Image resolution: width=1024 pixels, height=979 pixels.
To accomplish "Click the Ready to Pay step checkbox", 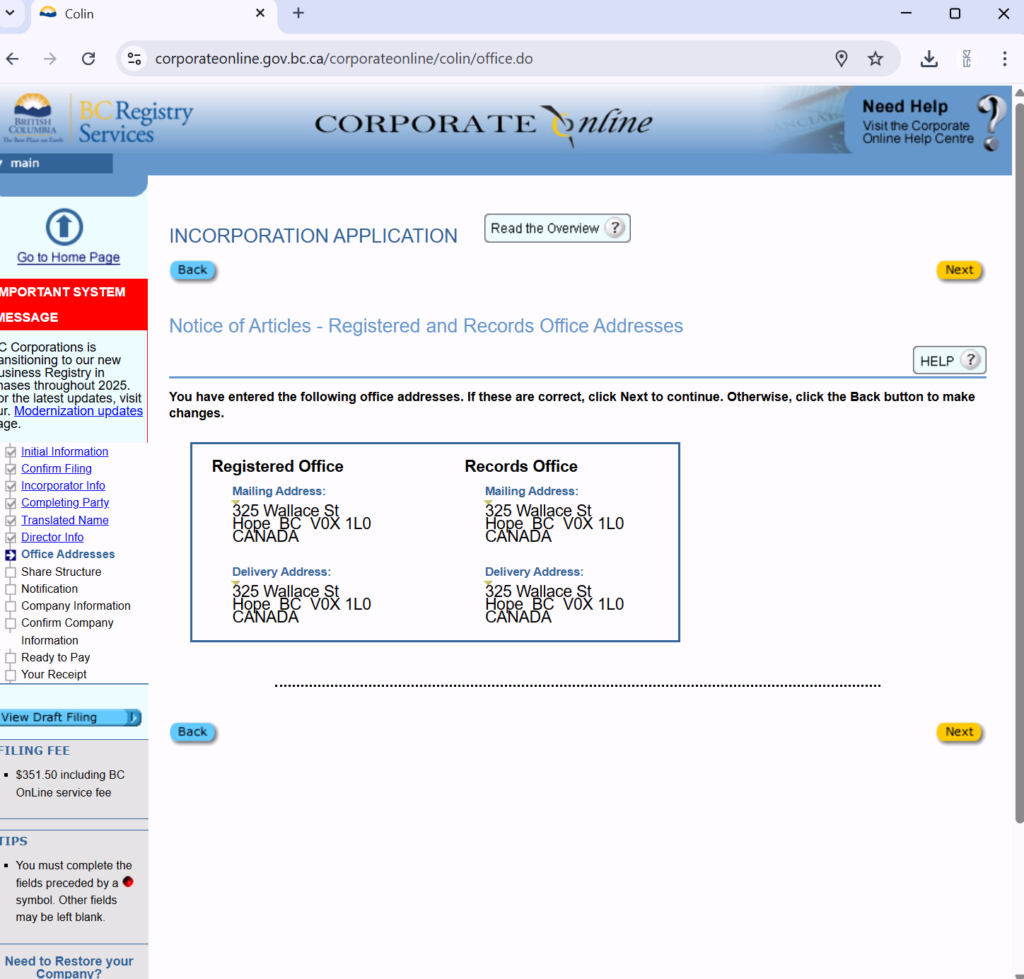I will [x=11, y=658].
